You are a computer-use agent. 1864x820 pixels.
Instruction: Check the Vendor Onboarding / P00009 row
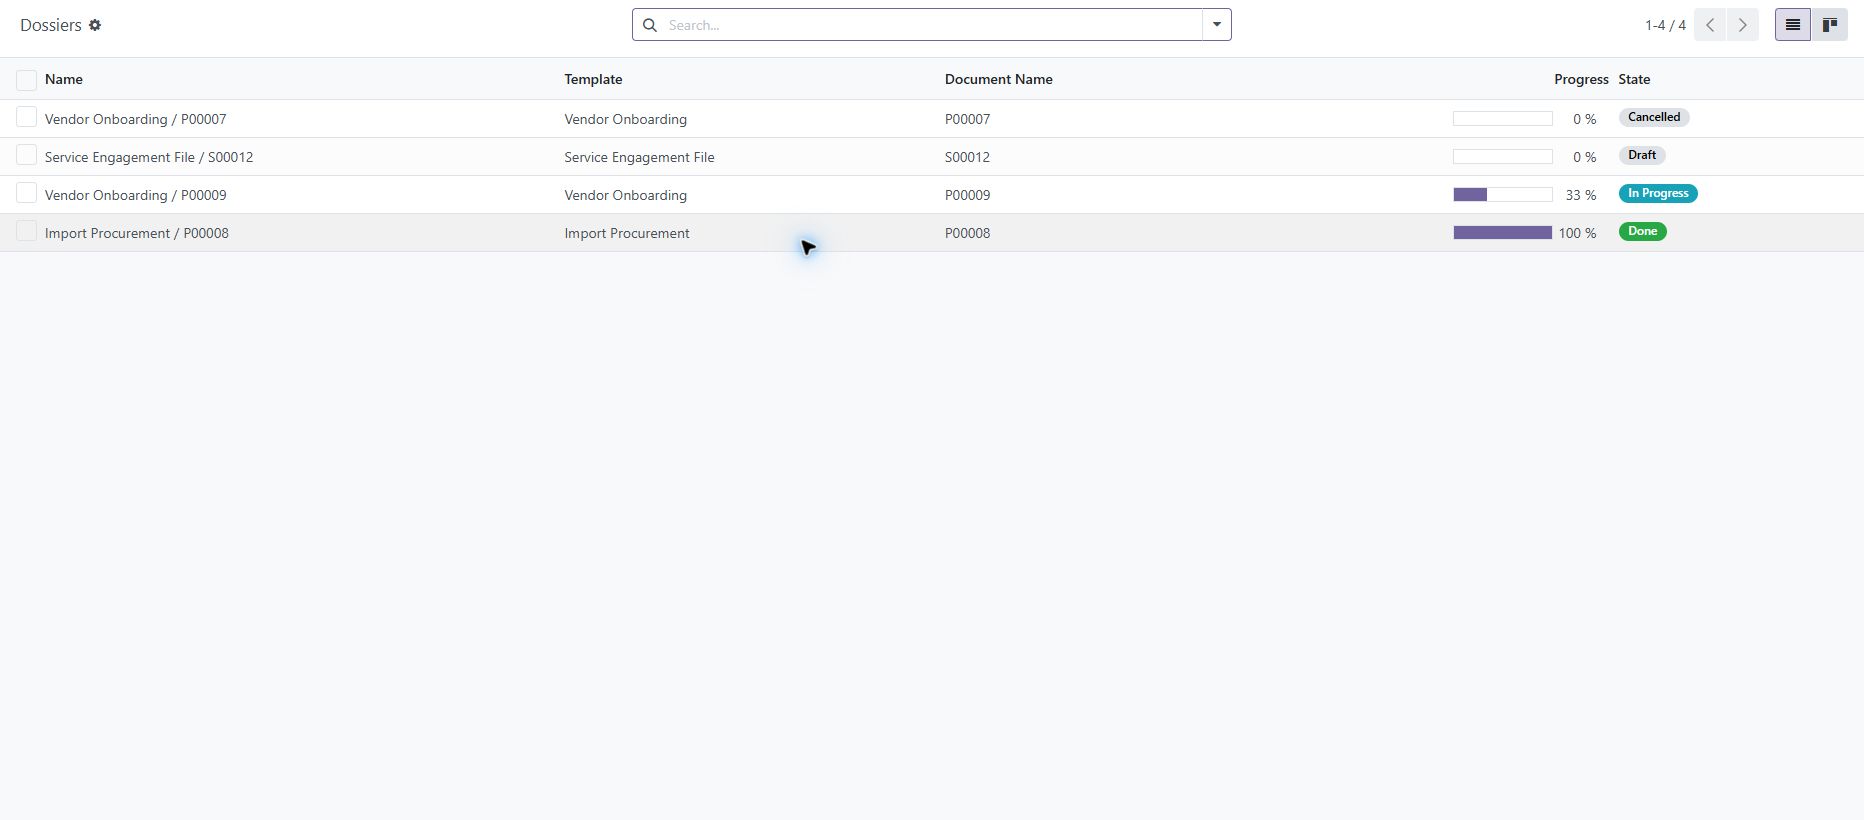click(x=27, y=194)
